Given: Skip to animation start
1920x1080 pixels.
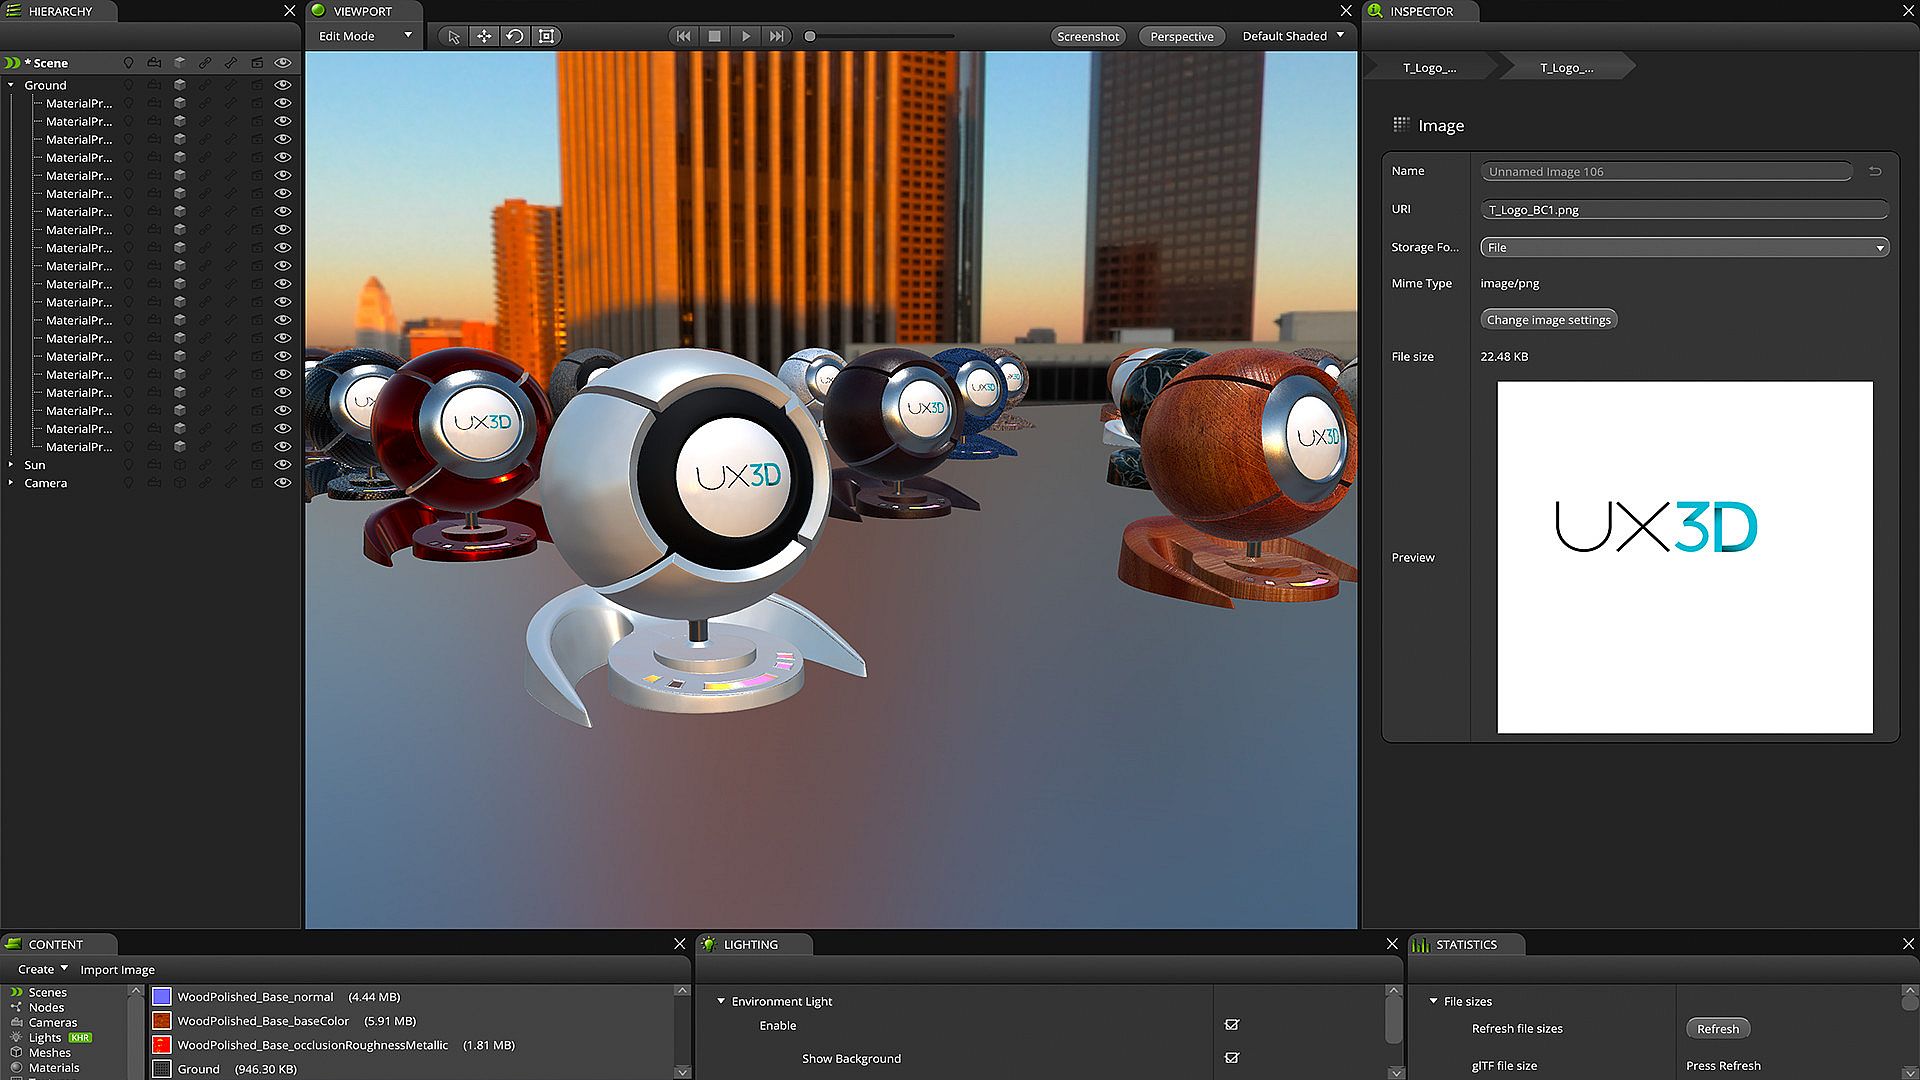Looking at the screenshot, I should pyautogui.click(x=683, y=36).
